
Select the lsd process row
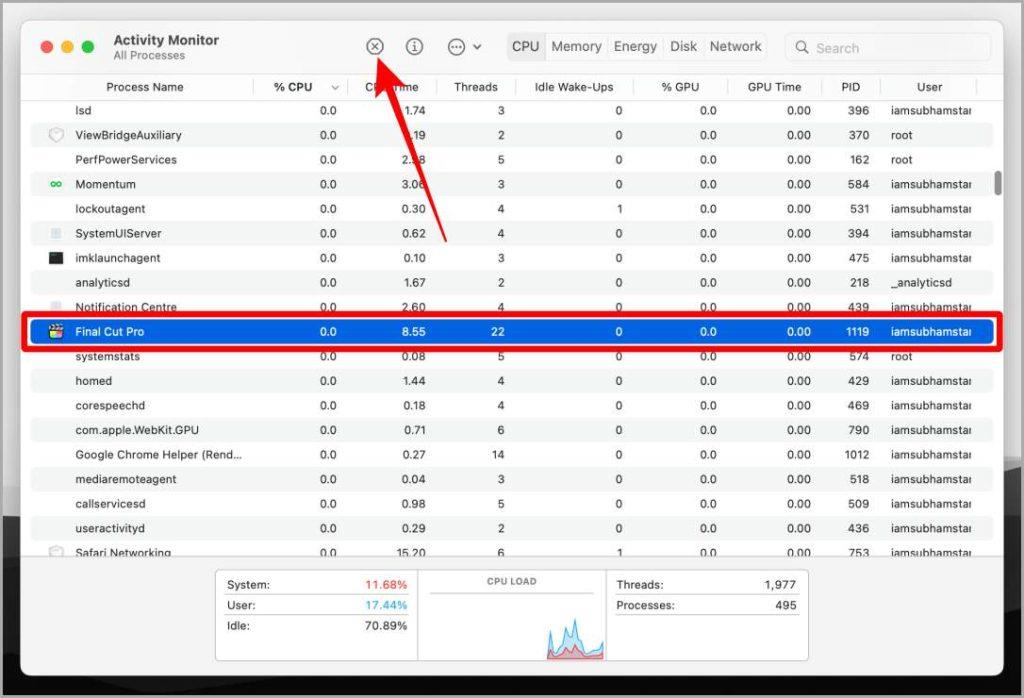click(x=511, y=110)
